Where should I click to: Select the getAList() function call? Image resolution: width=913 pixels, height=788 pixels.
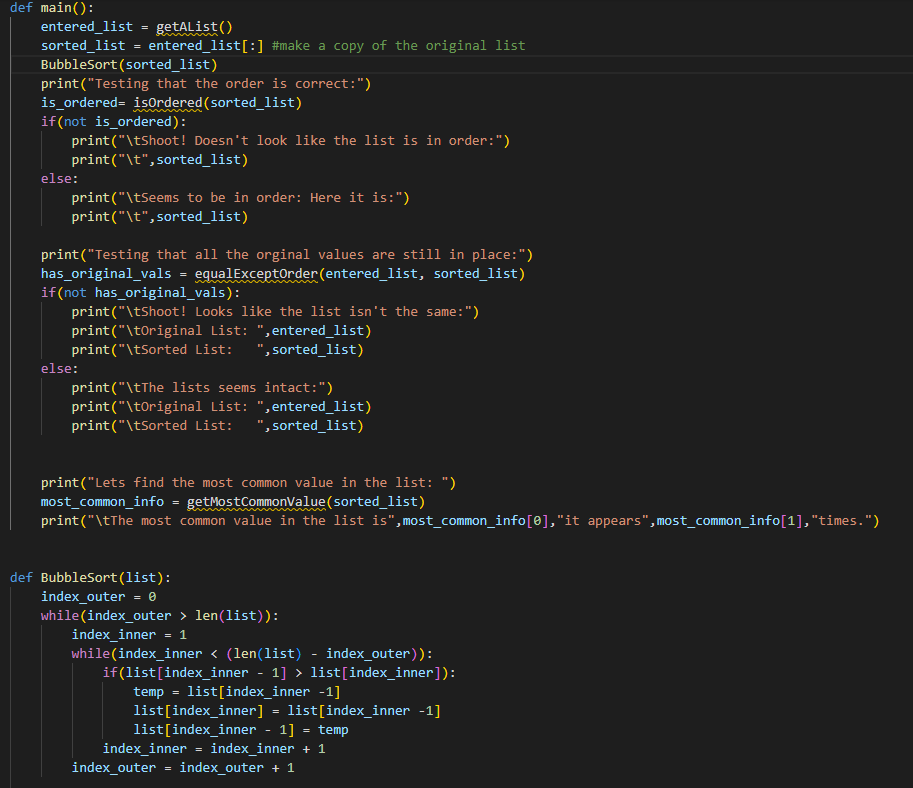pyautogui.click(x=193, y=27)
